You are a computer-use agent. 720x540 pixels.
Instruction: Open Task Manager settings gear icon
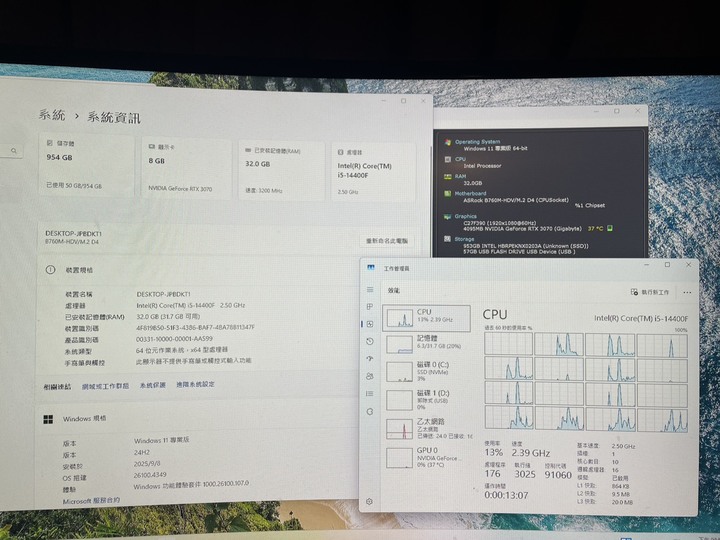tap(369, 502)
